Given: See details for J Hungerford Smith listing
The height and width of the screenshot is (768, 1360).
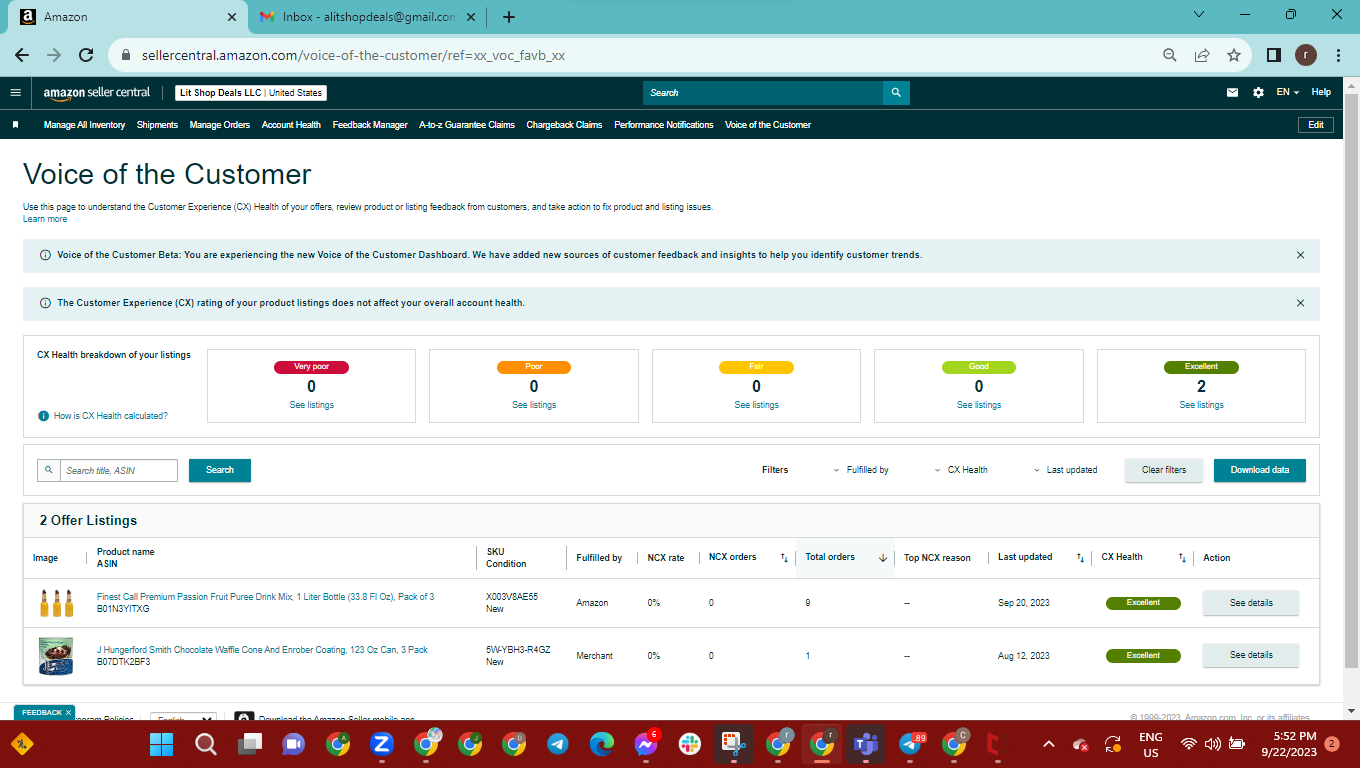Looking at the screenshot, I should [x=1251, y=655].
